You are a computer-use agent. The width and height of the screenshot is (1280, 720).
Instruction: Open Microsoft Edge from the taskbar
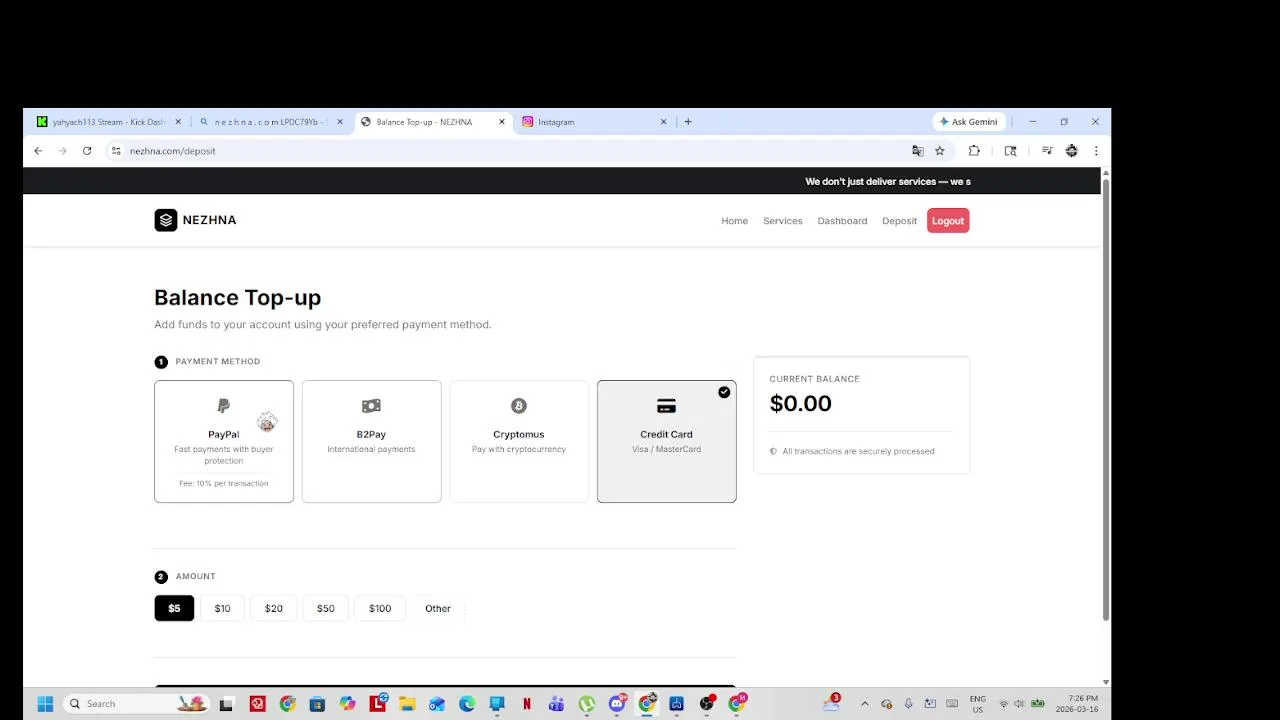467,704
